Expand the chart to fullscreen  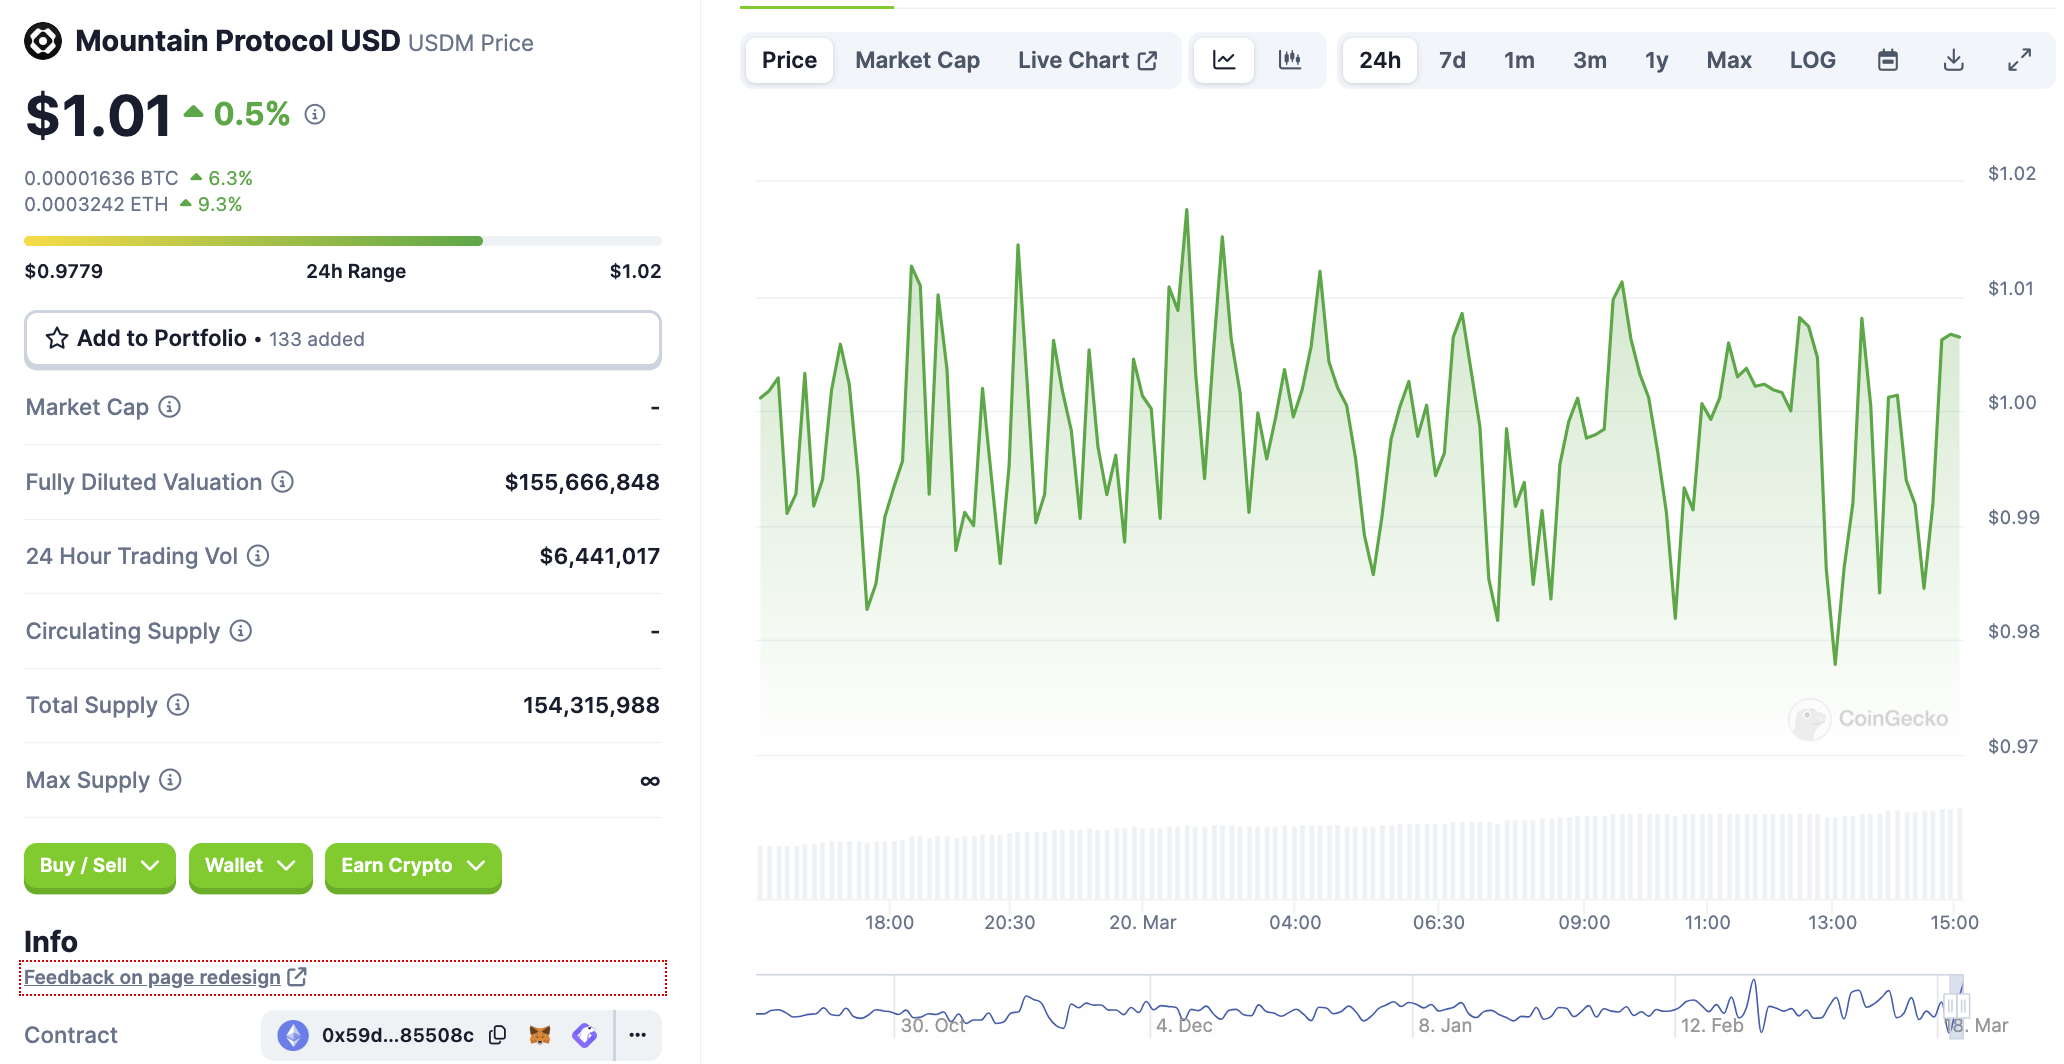click(x=2019, y=60)
